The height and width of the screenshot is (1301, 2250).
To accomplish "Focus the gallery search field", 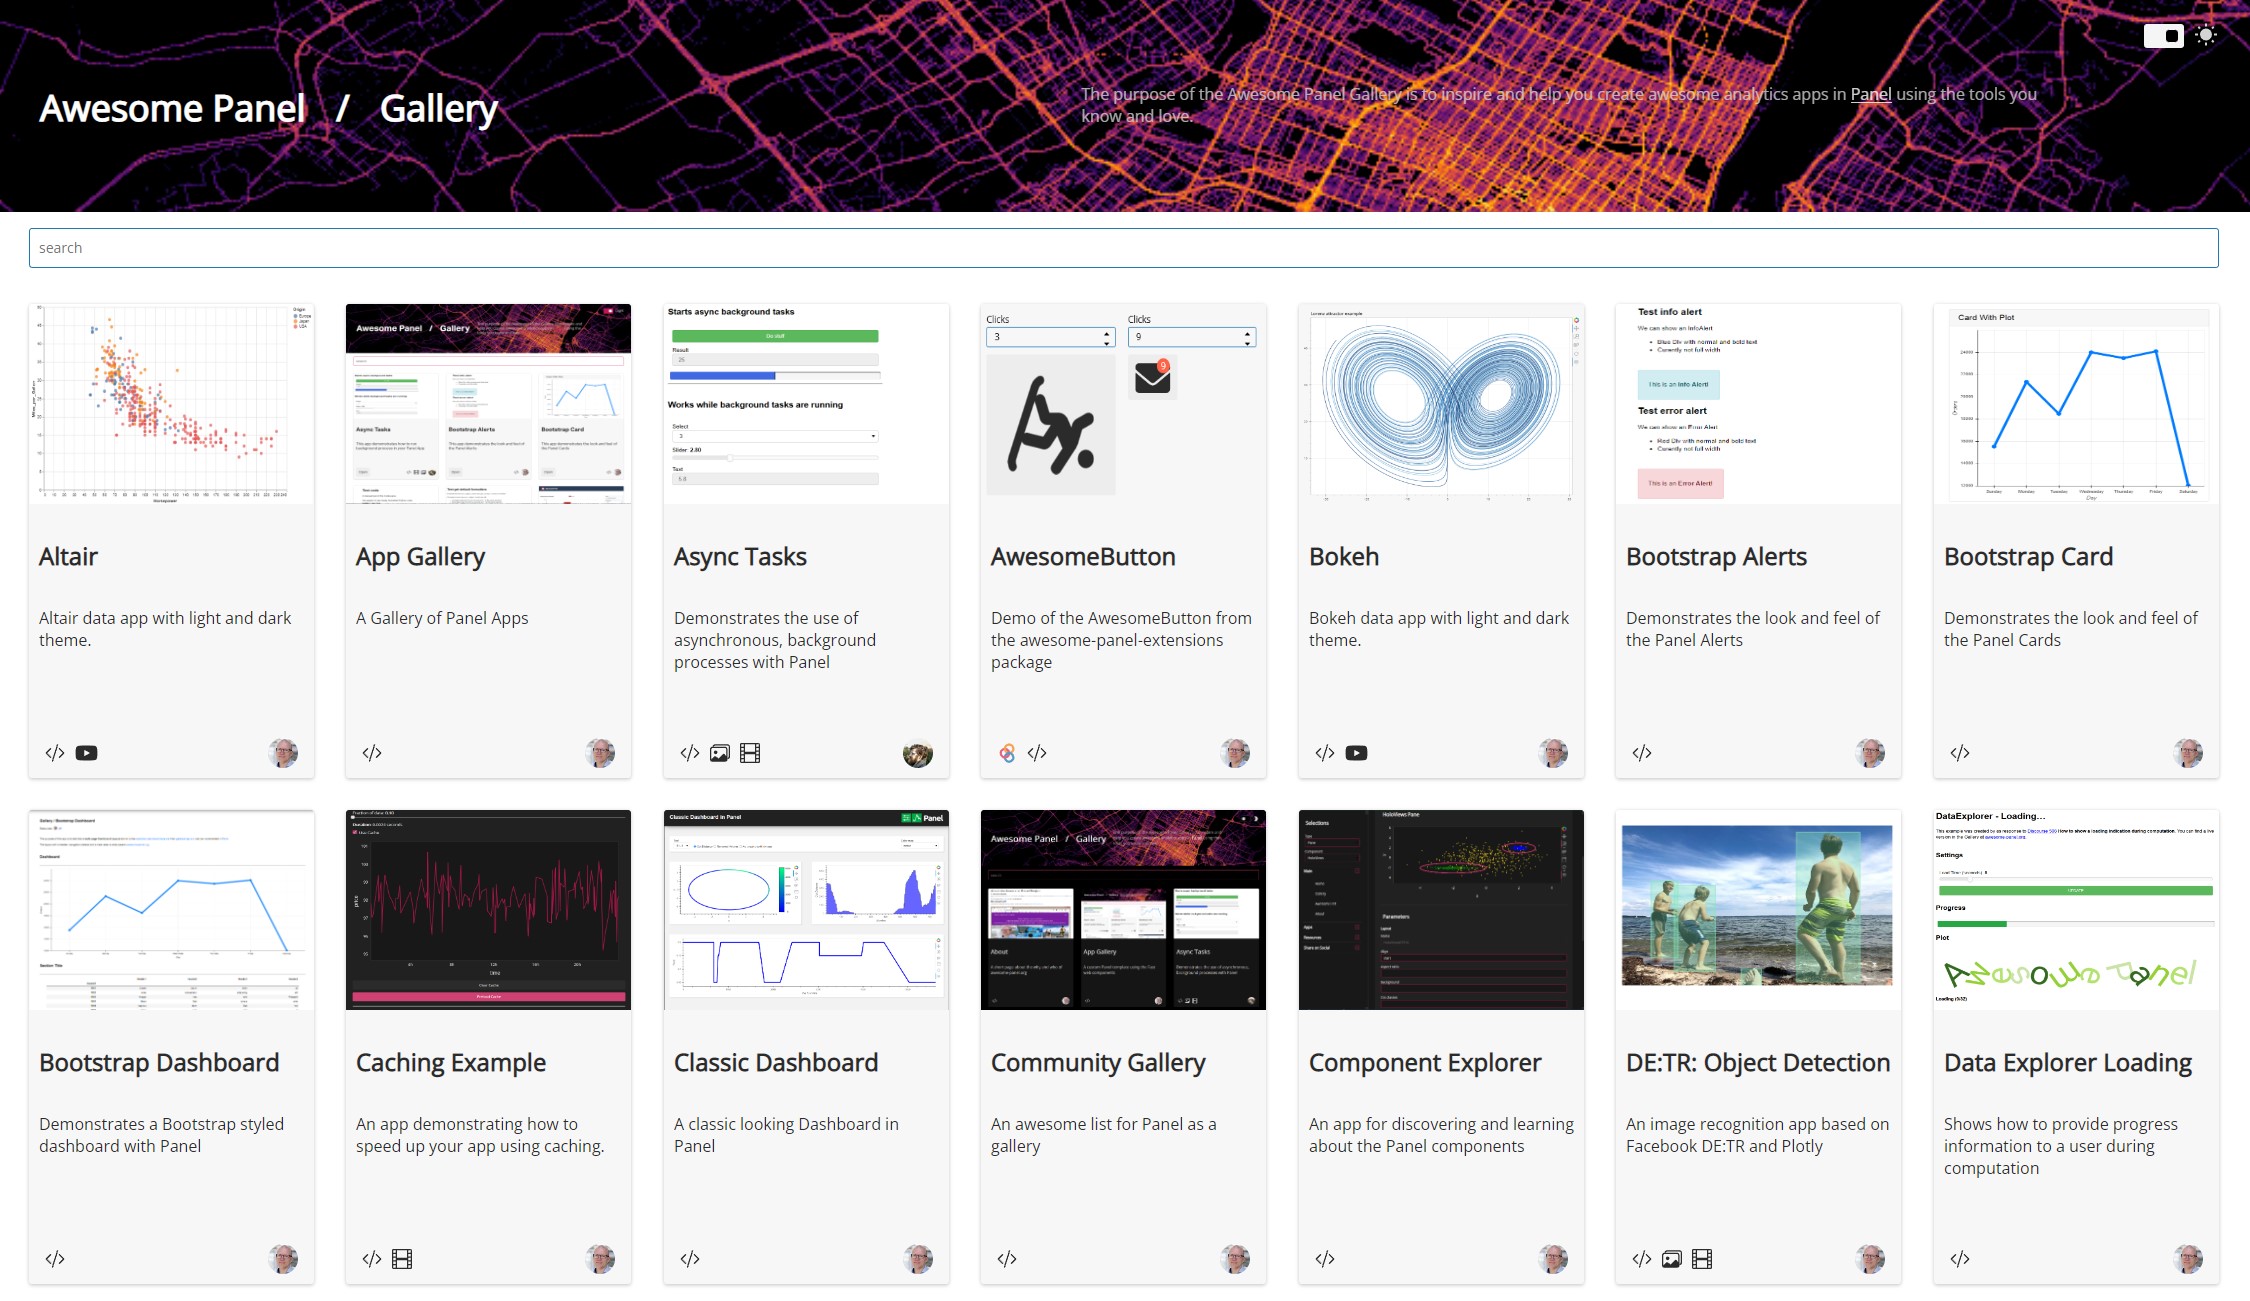I will (1123, 248).
